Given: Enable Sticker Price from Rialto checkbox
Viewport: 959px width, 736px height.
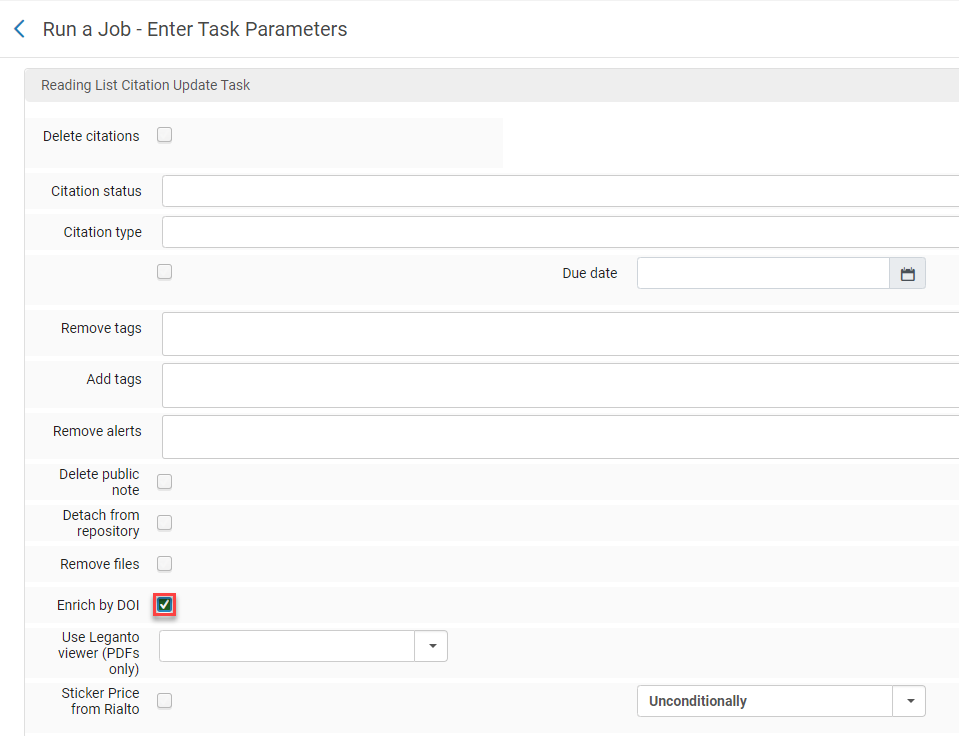Looking at the screenshot, I should [x=165, y=701].
